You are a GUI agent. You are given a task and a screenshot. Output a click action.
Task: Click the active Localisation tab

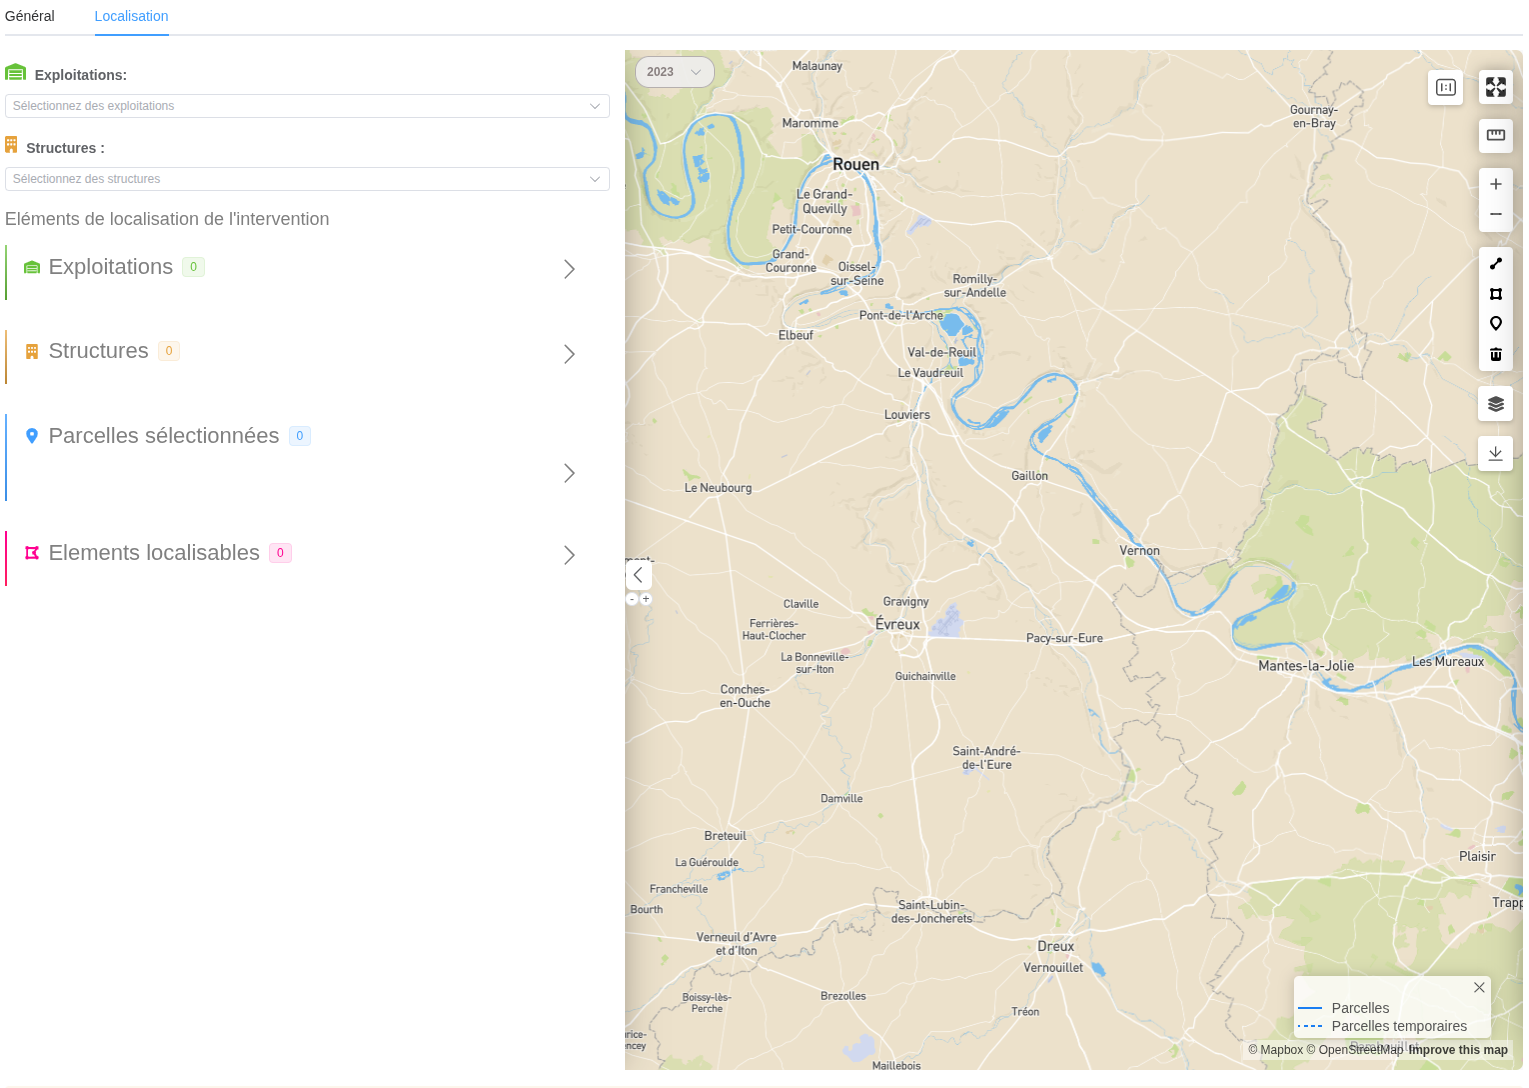[x=131, y=16]
